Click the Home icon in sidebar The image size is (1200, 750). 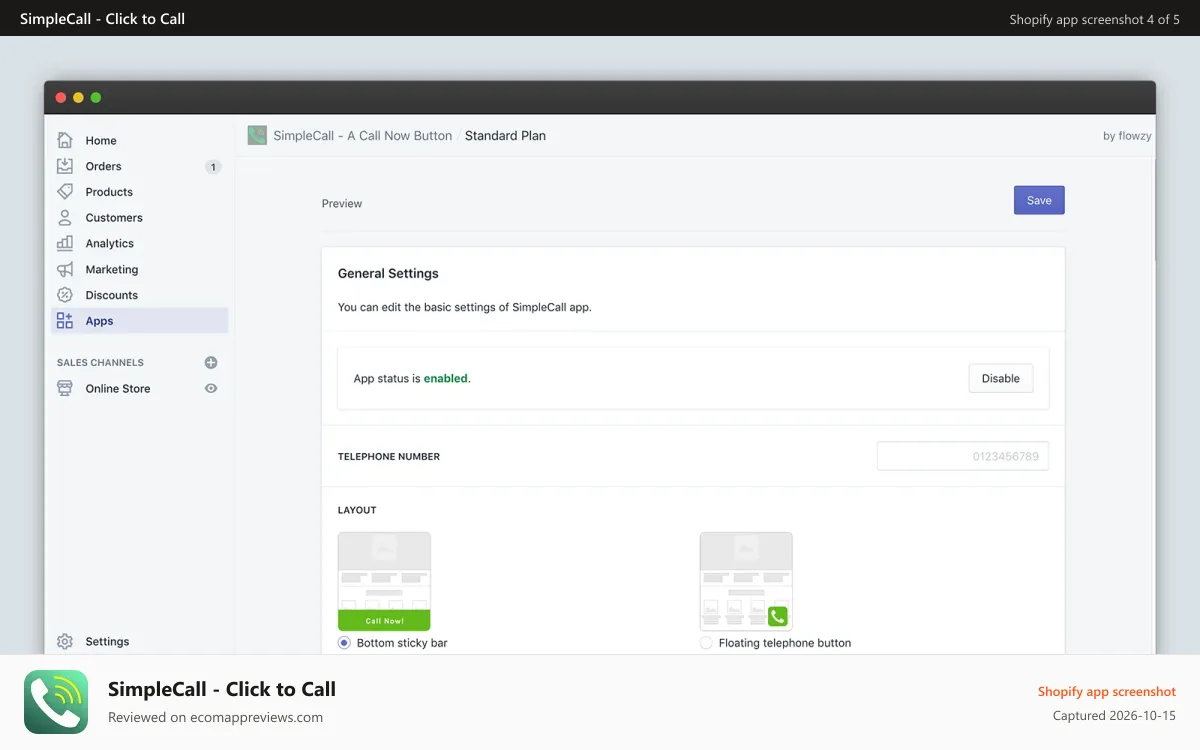pyautogui.click(x=65, y=140)
